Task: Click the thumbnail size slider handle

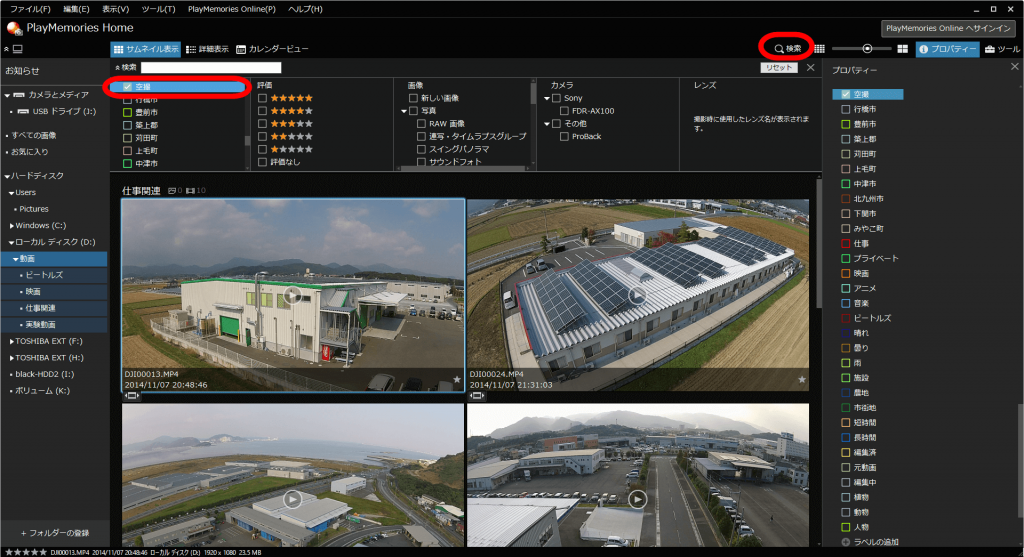Action: (x=867, y=49)
